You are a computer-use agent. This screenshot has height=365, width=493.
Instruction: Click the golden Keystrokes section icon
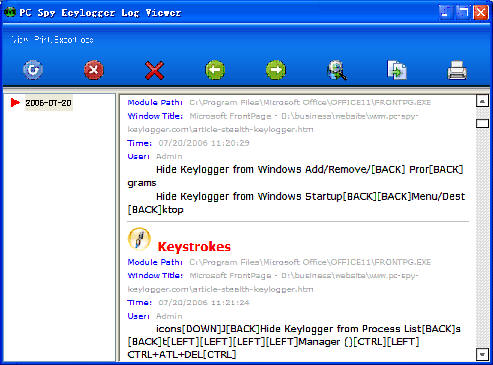coord(139,239)
